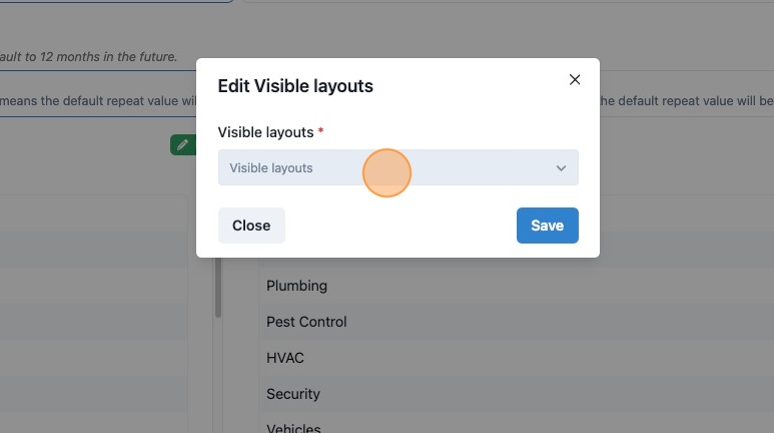Click the 12 months in the future note
This screenshot has width=774, height=433.
point(88,57)
